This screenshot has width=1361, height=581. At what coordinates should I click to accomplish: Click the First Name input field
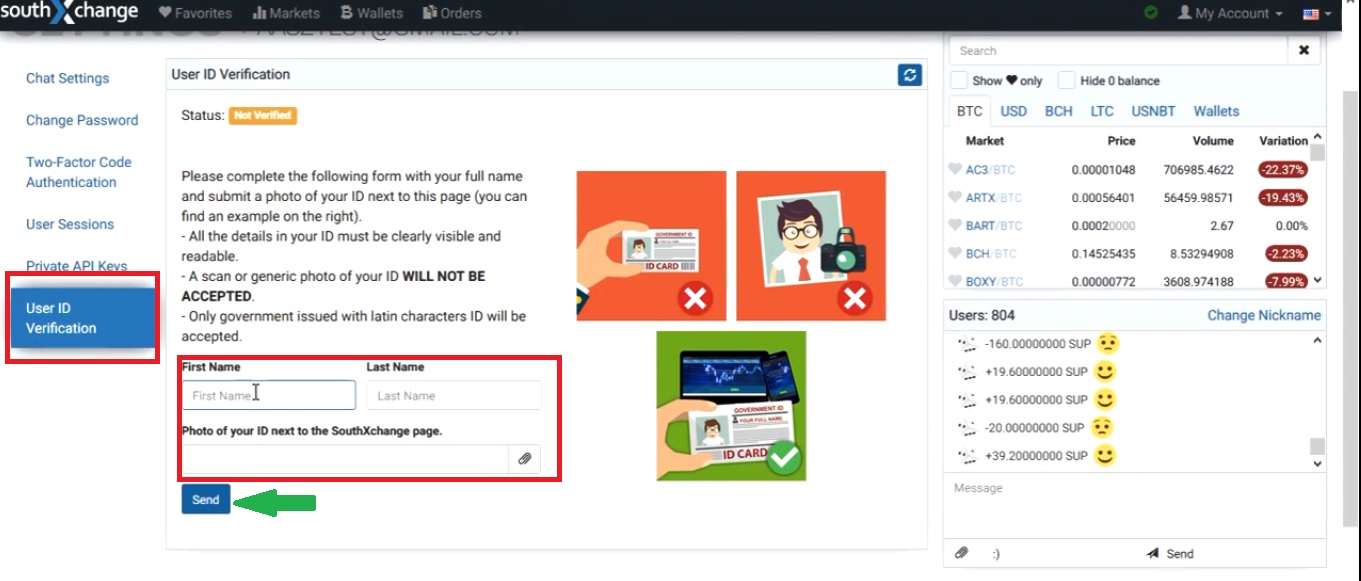click(269, 395)
